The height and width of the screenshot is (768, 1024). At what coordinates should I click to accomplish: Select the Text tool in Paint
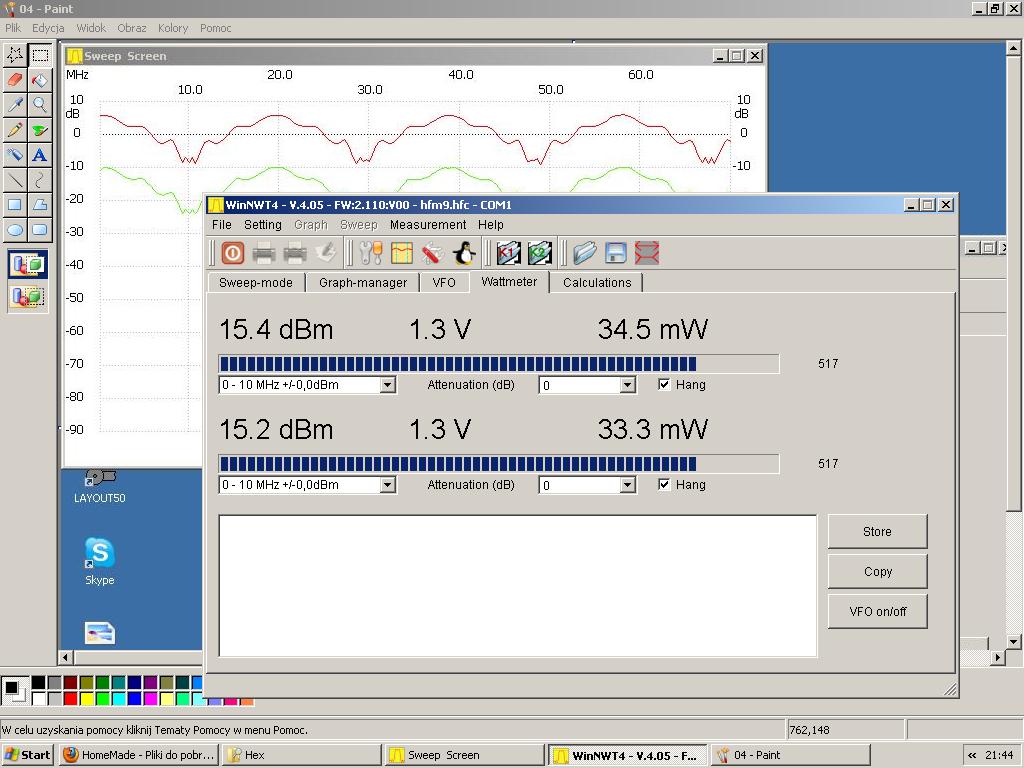pyautogui.click(x=39, y=155)
